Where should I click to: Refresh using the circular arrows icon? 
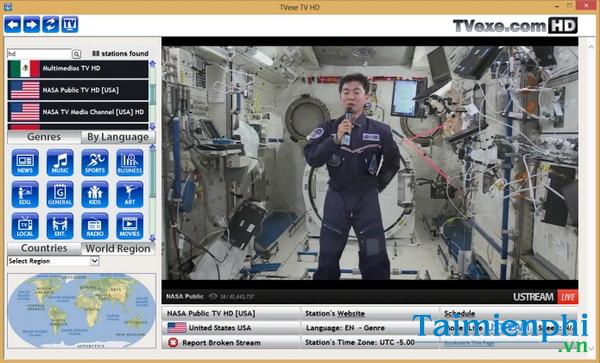[51, 25]
